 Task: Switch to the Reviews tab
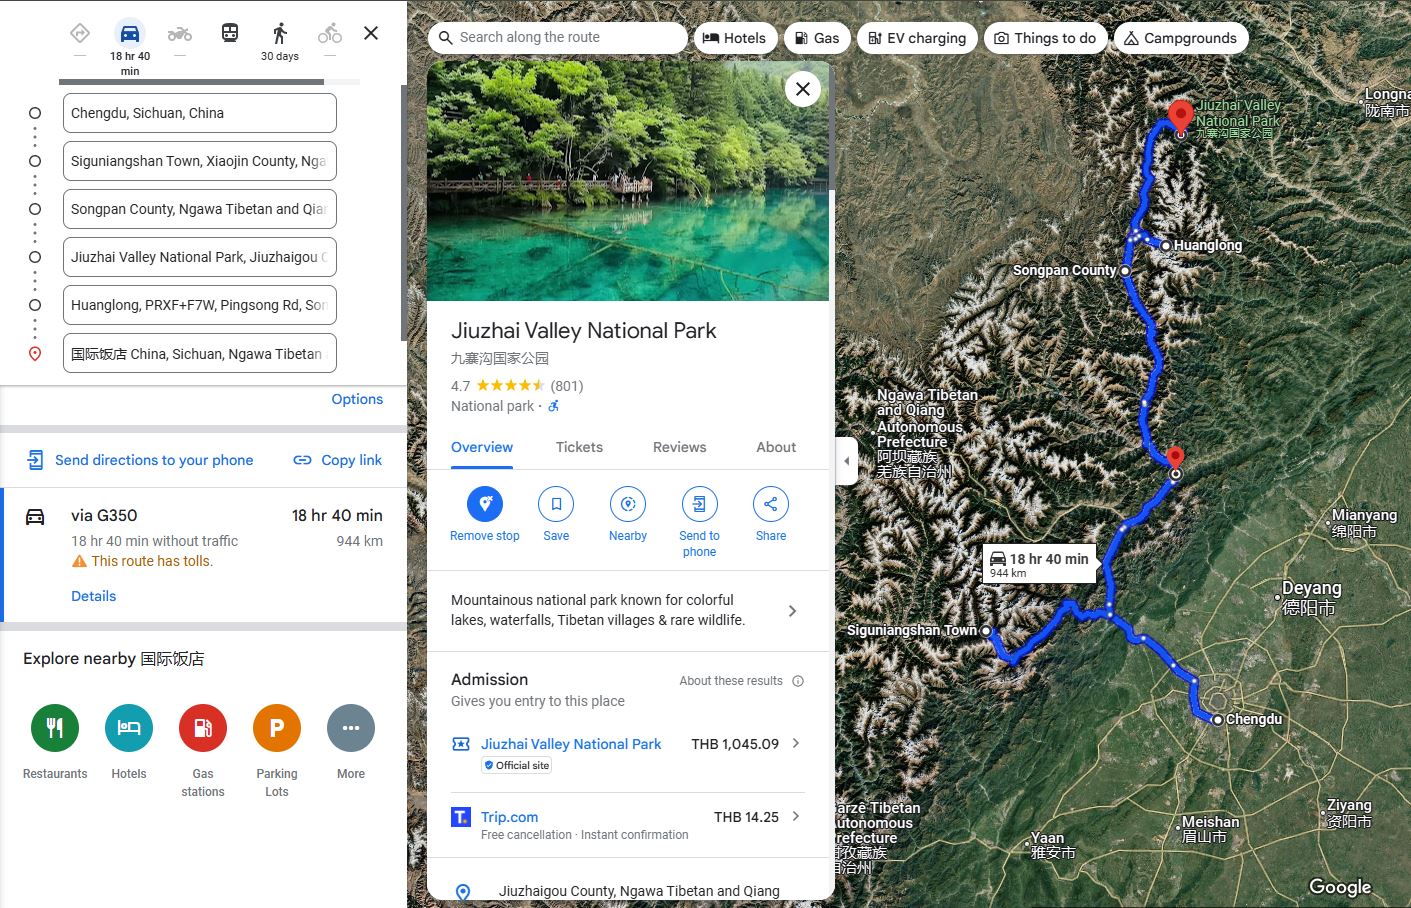(x=680, y=447)
